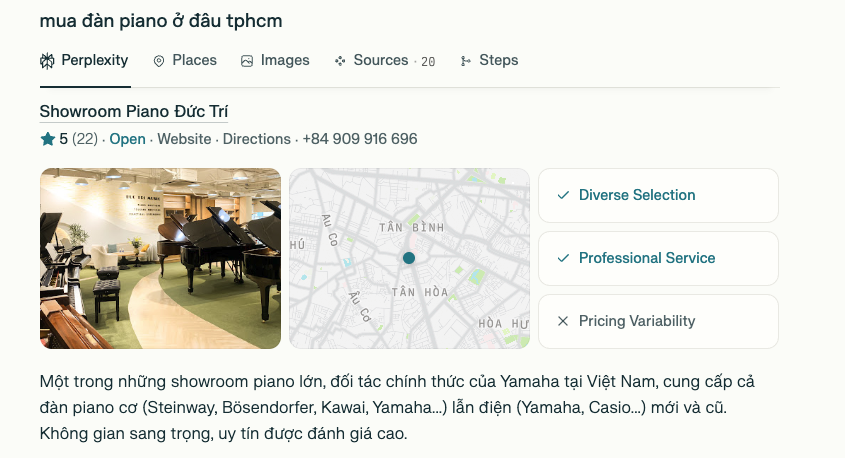Open the piano showroom photo

click(160, 258)
